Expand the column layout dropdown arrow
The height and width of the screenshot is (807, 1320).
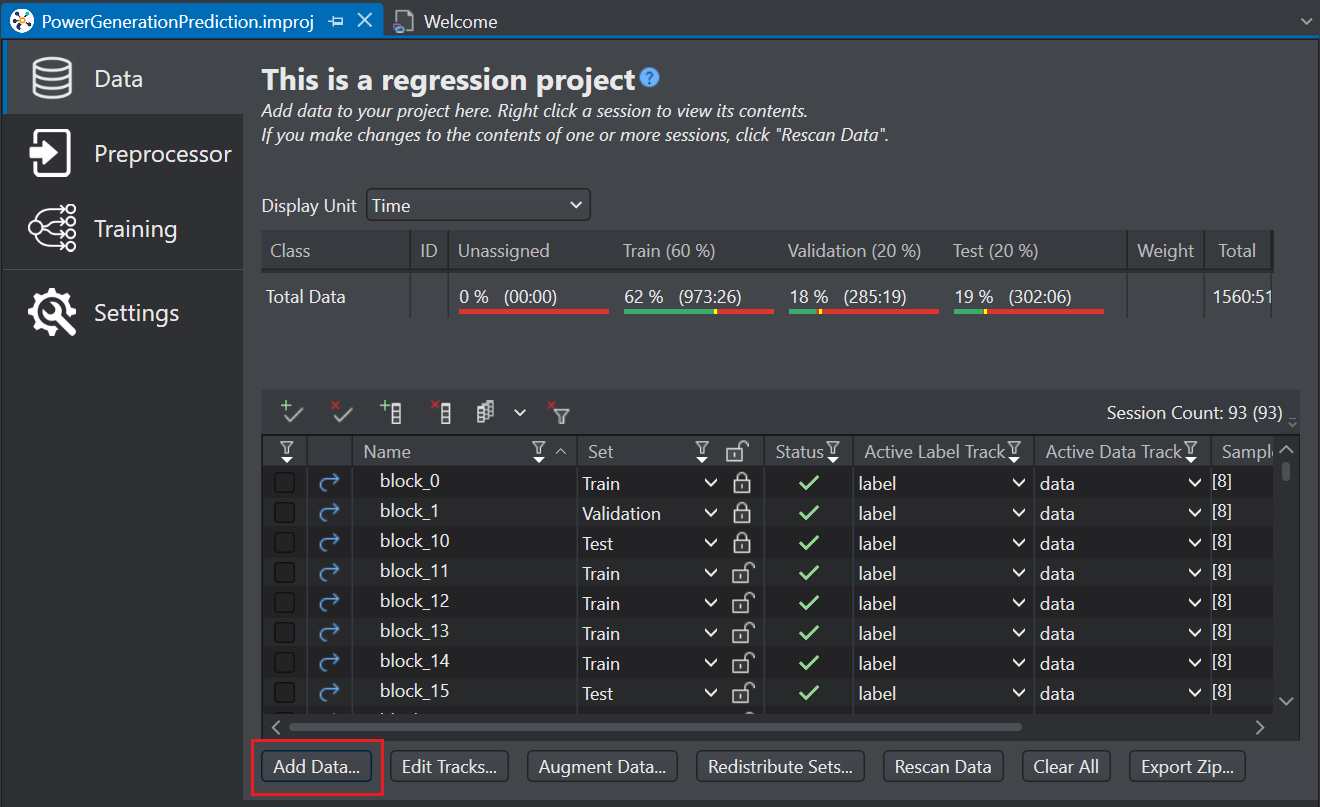coord(519,412)
